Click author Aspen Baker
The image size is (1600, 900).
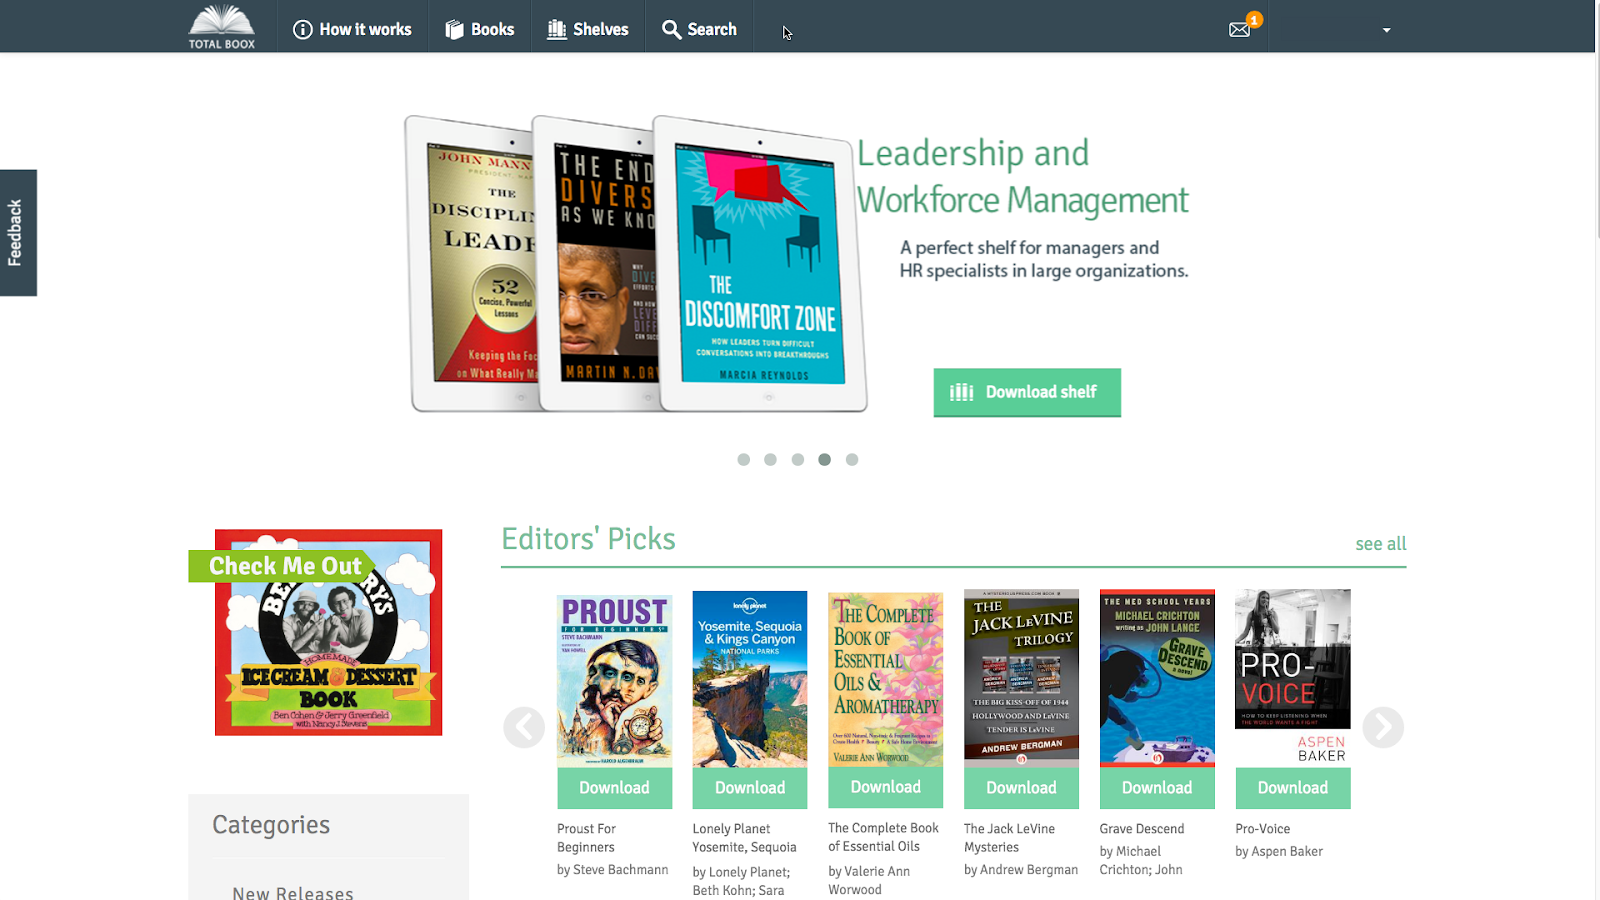click(1287, 851)
